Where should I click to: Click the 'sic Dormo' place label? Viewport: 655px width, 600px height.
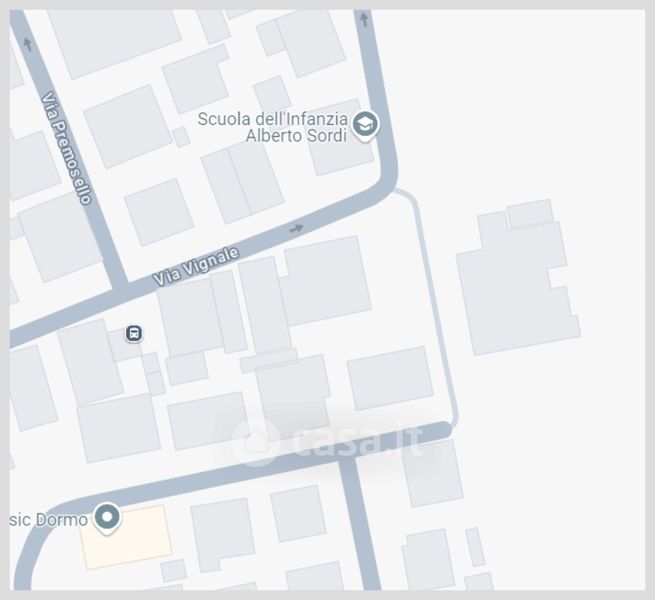pyautogui.click(x=48, y=520)
